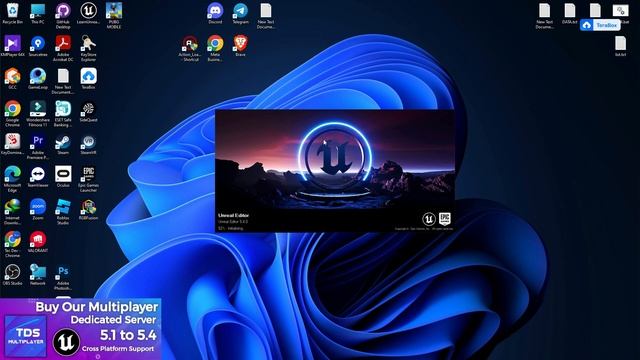Select the Discord desktop shortcut
This screenshot has width=640, height=360.
point(215,13)
